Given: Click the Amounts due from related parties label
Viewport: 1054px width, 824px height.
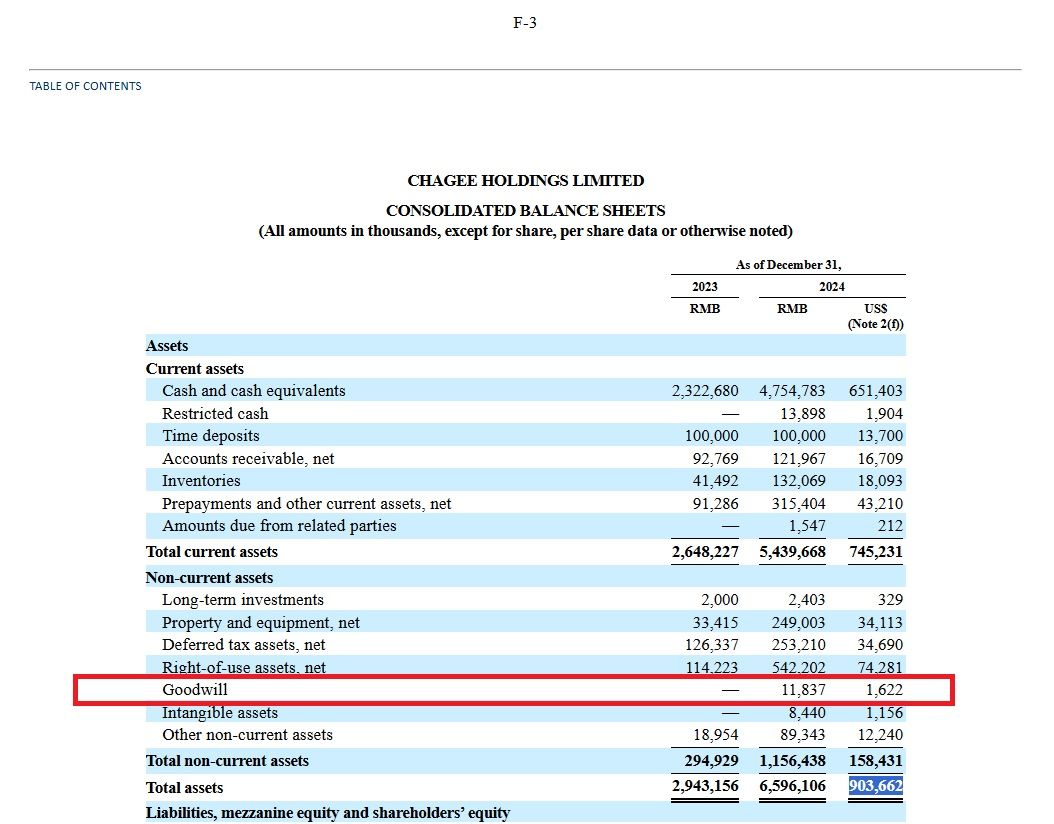Looking at the screenshot, I should [x=279, y=526].
